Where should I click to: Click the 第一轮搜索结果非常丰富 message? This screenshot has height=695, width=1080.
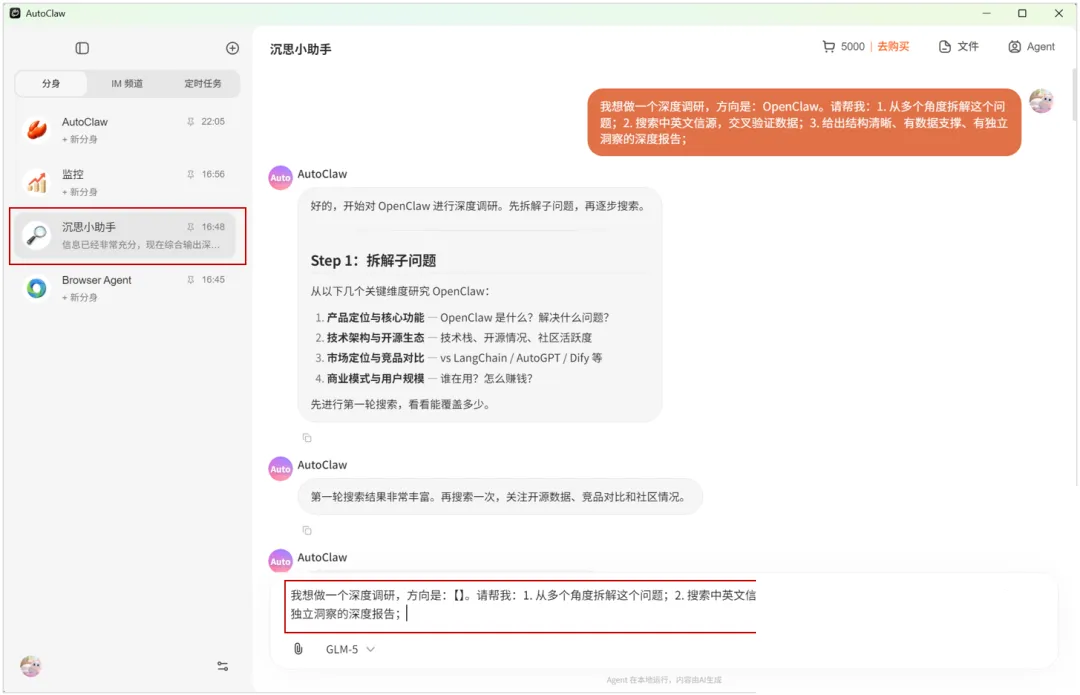(x=500, y=497)
